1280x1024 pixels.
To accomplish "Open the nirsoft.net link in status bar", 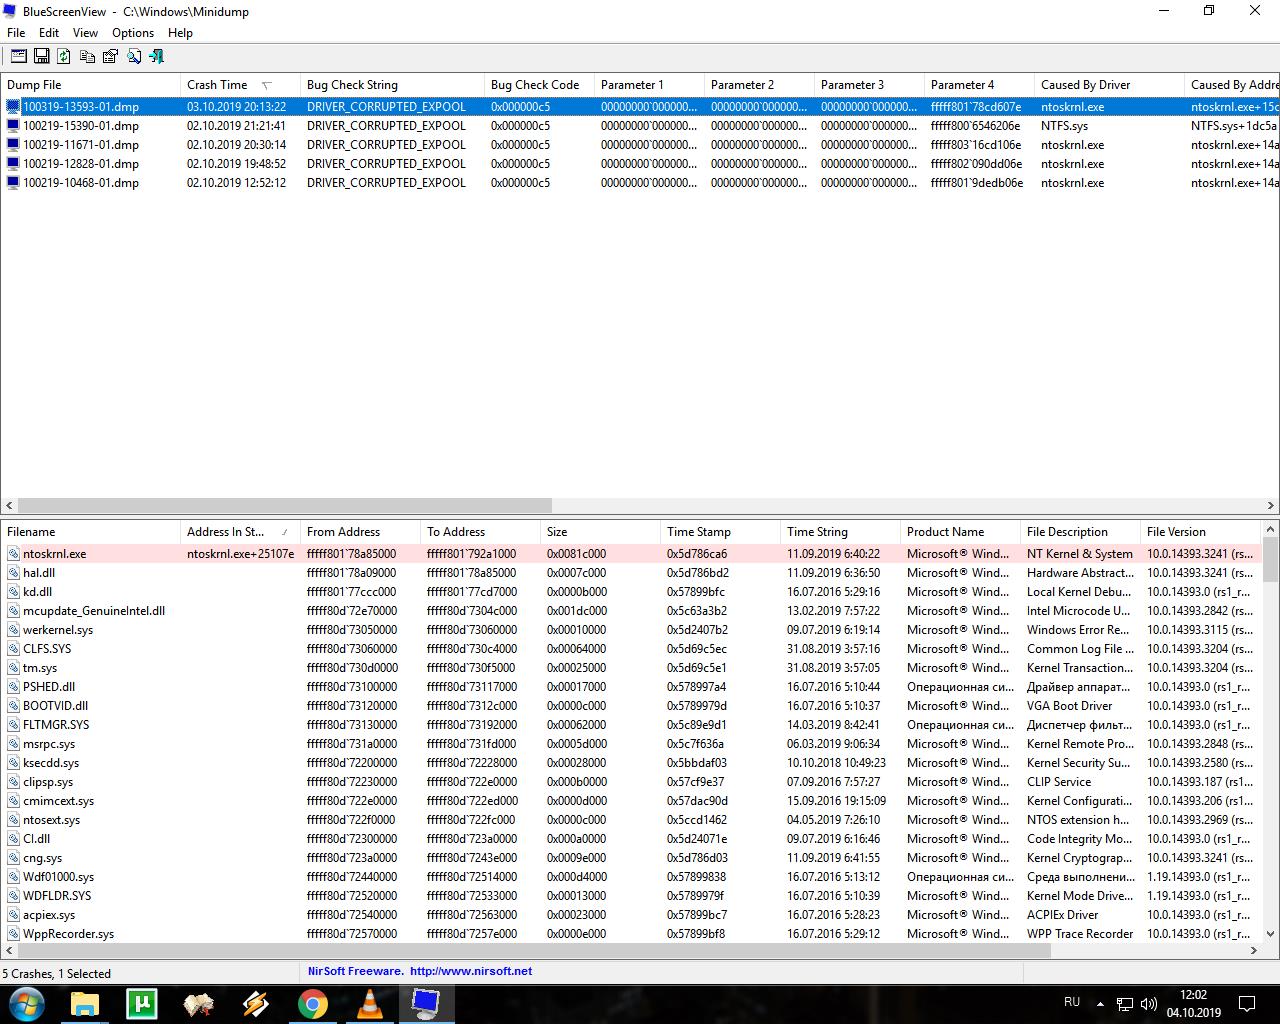I will [470, 971].
